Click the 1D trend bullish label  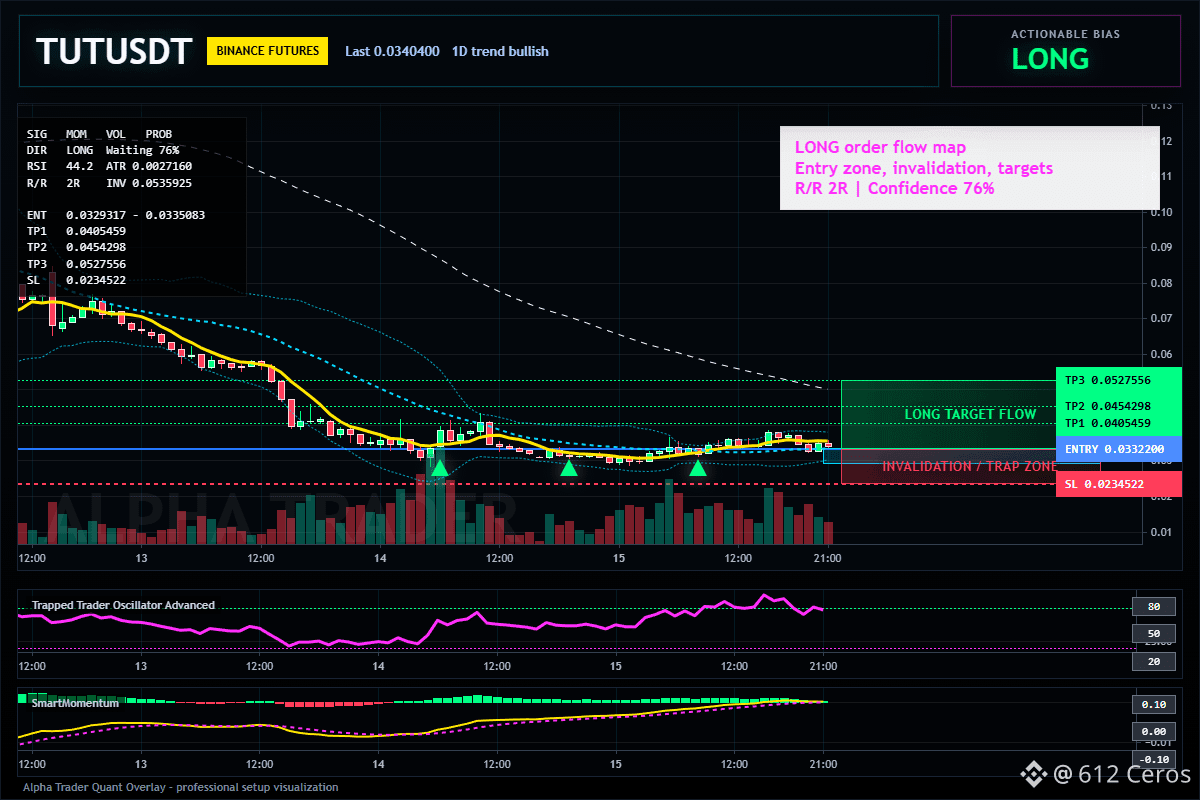pyautogui.click(x=500, y=51)
